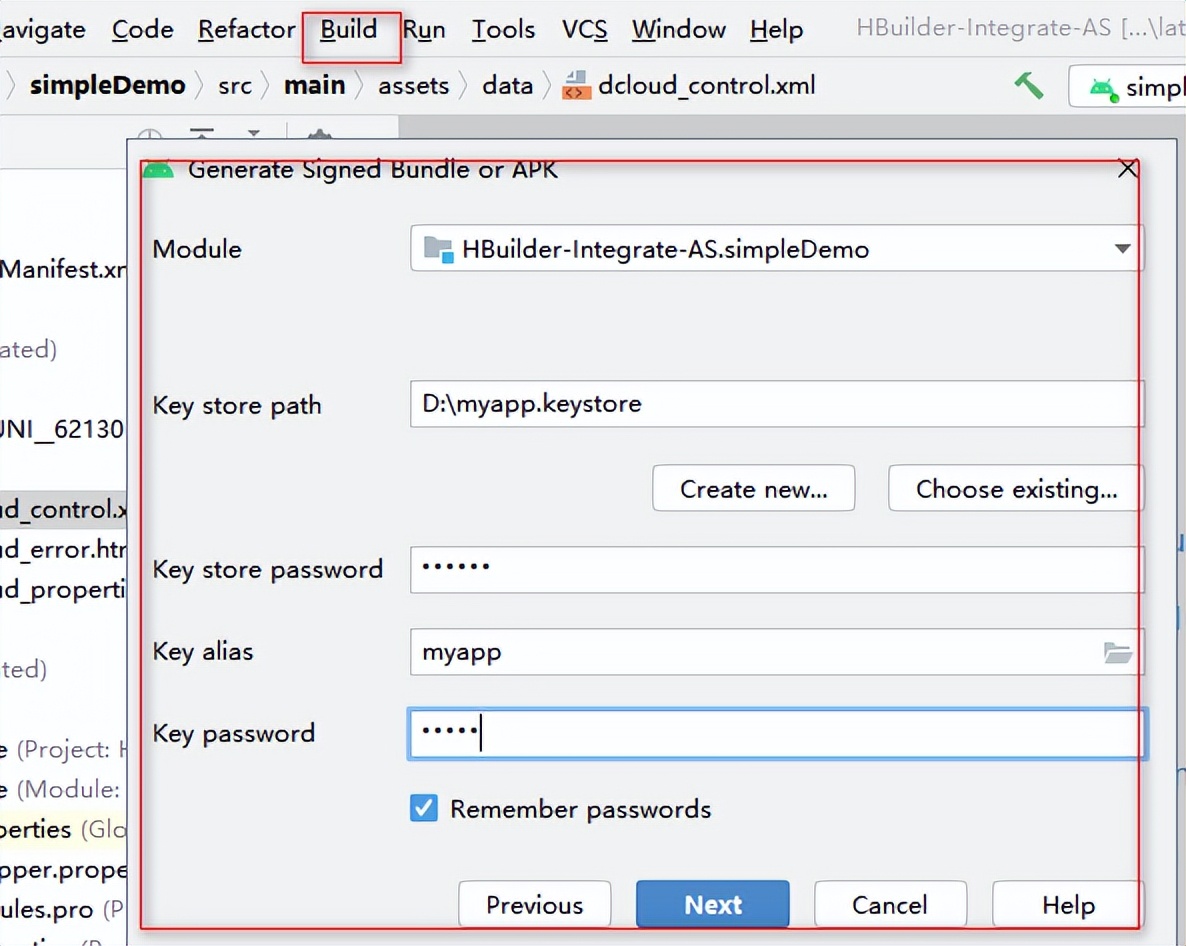1186x946 pixels.
Task: Close the Generate Signed Bundle dialog
Action: coord(1127,169)
